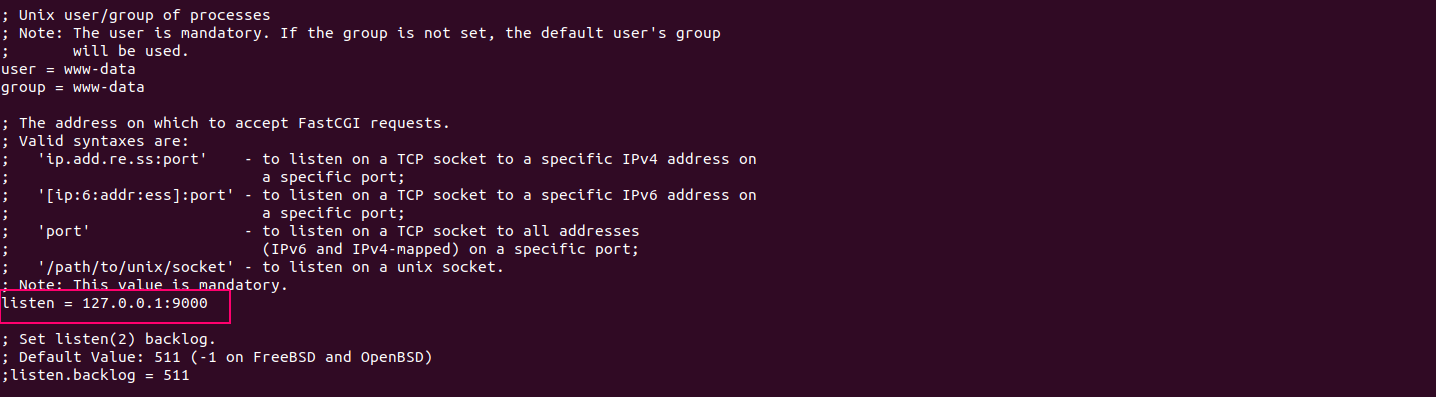Click the "Set listen(2) backlog" comment line
This screenshot has width=1436, height=397.
[108, 339]
